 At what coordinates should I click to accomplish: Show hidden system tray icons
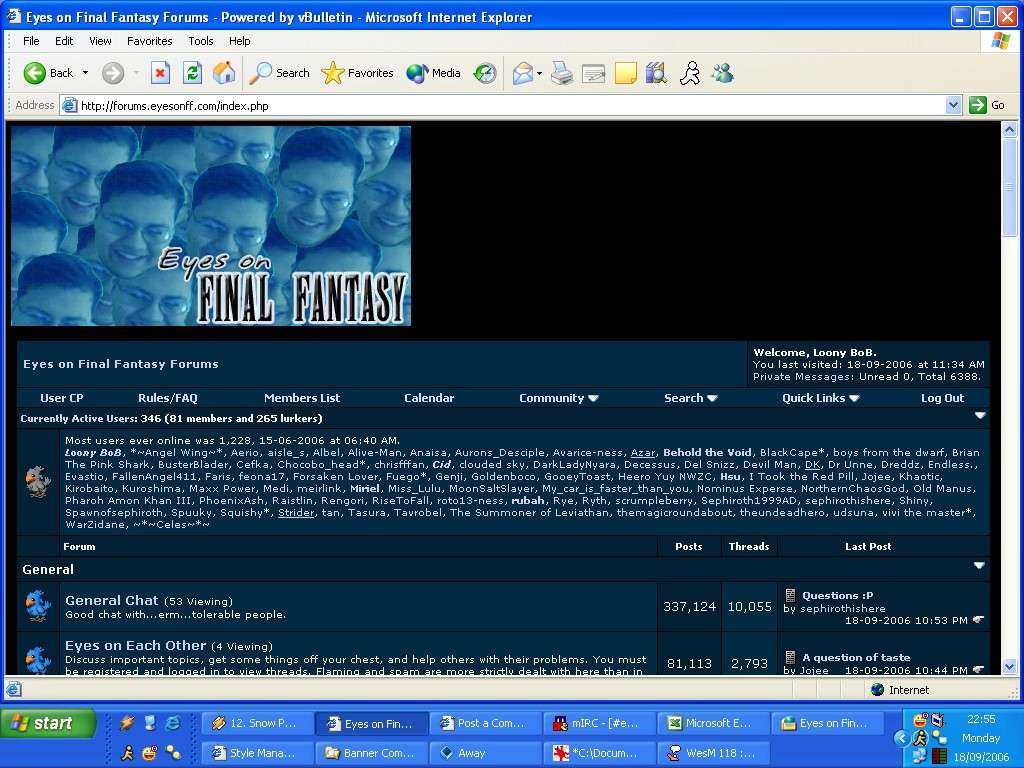[x=902, y=738]
